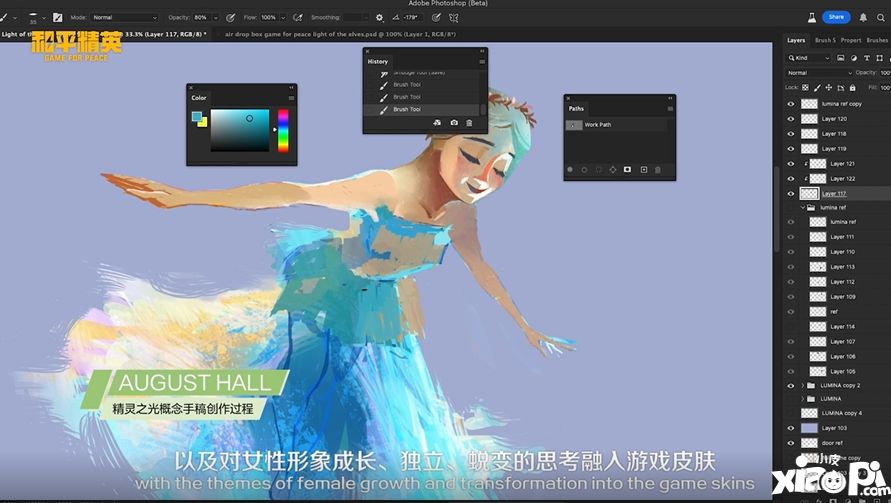Open the History panel menu
The height and width of the screenshot is (503, 891).
tap(482, 61)
